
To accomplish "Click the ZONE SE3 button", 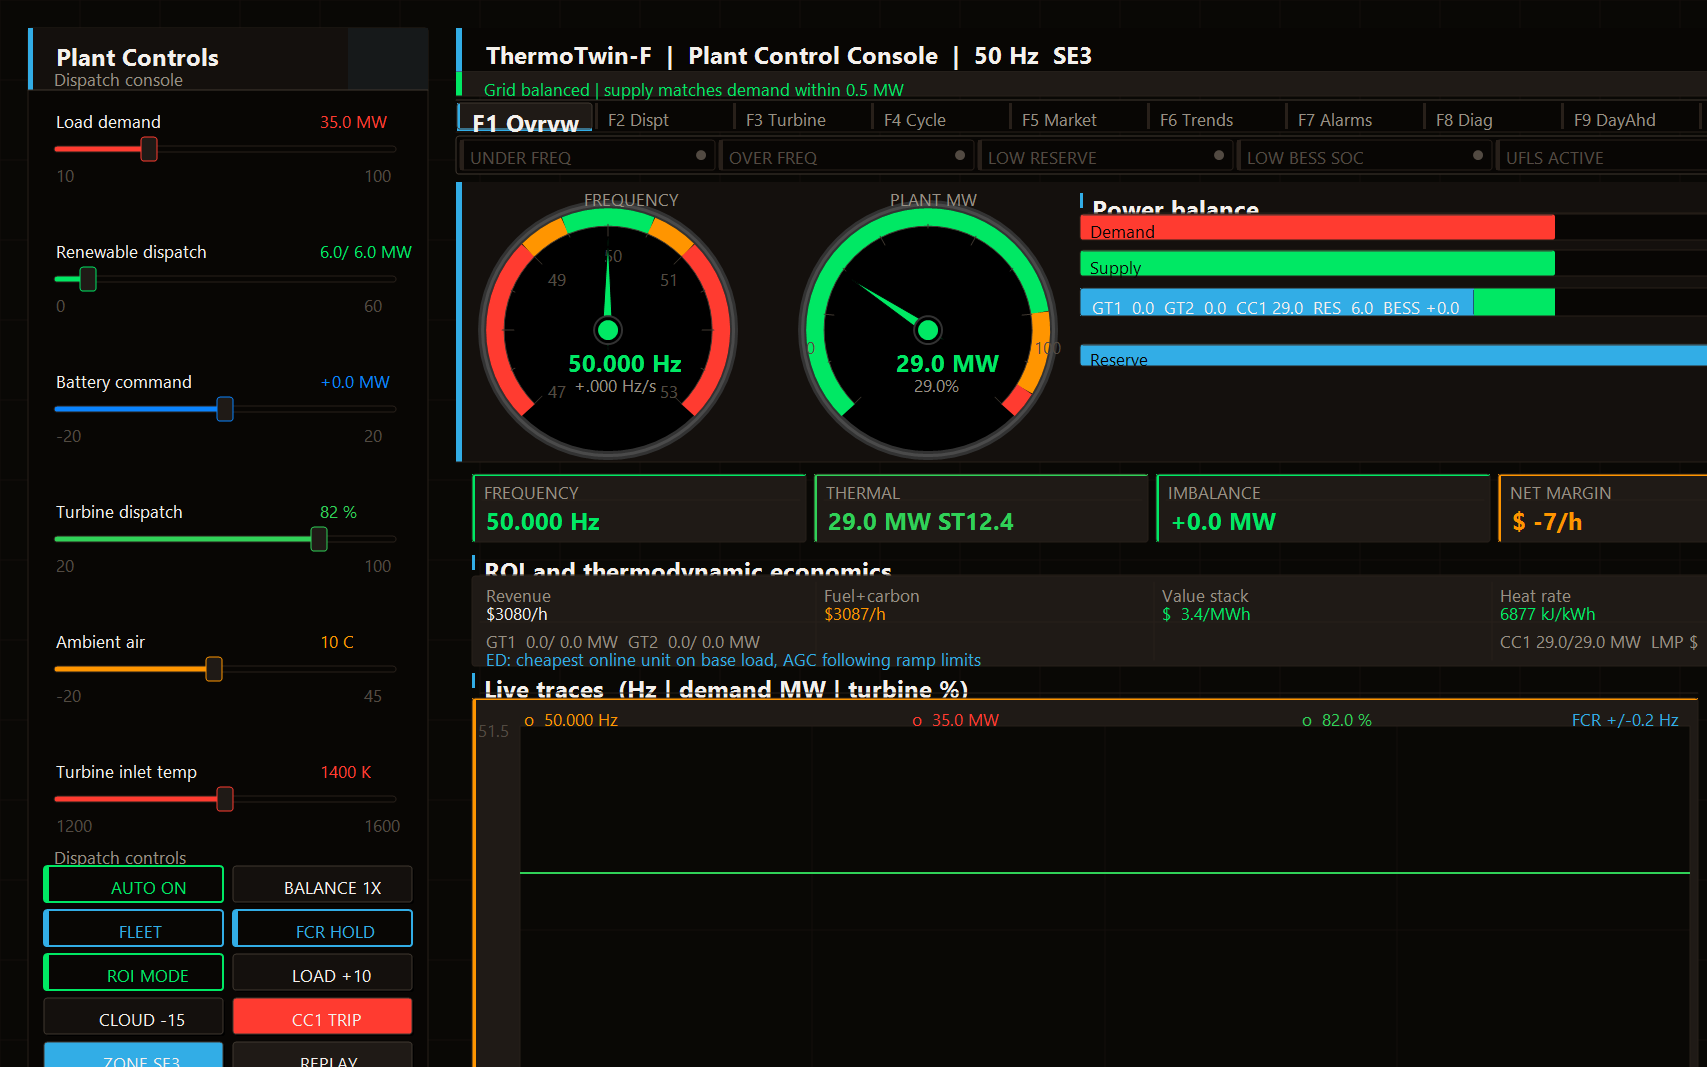I will pos(134,1055).
